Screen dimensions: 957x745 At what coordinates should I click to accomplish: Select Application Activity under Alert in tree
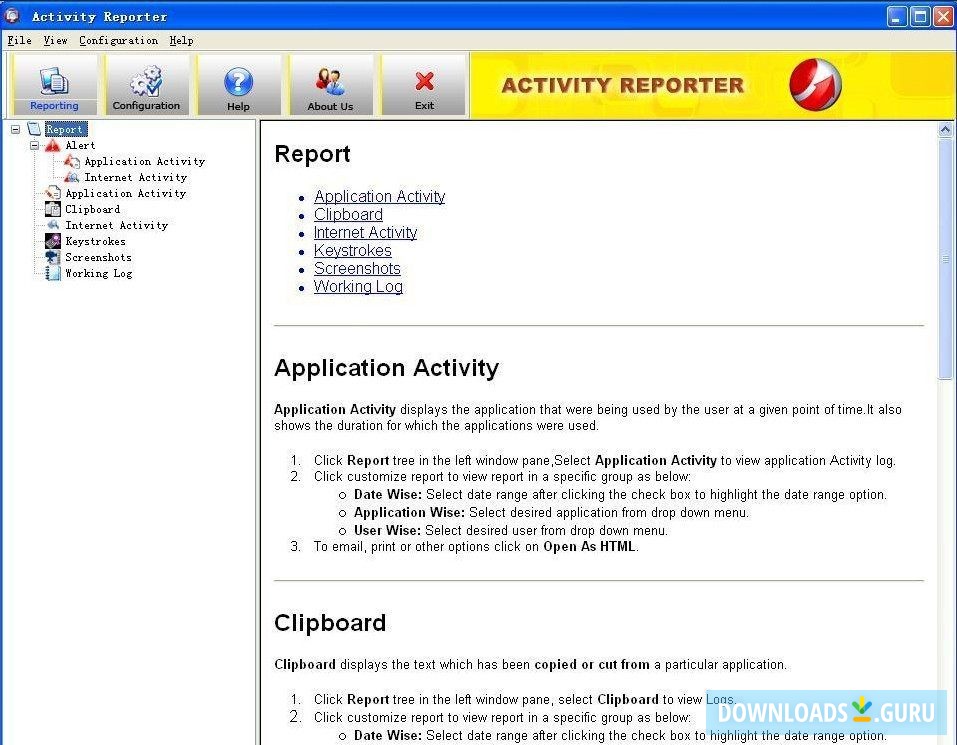pos(145,161)
